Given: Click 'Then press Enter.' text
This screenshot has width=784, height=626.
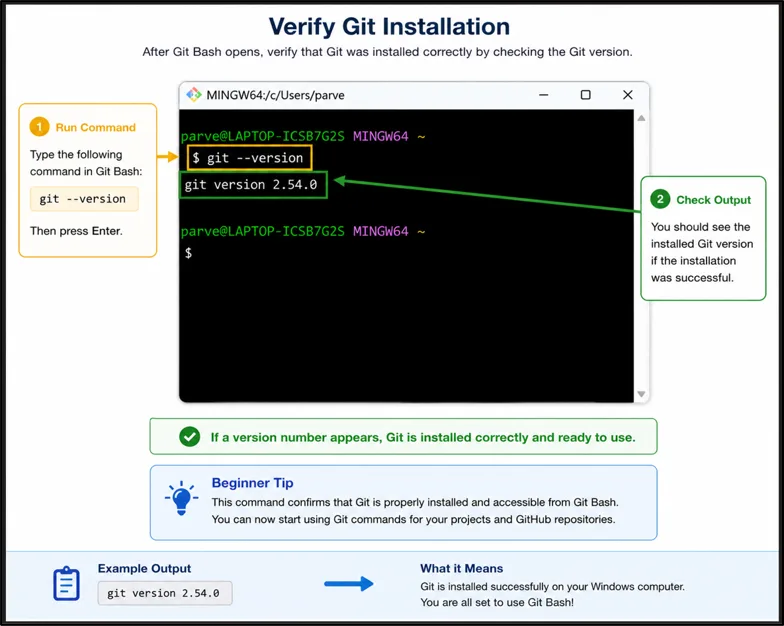Looking at the screenshot, I should [x=76, y=231].
